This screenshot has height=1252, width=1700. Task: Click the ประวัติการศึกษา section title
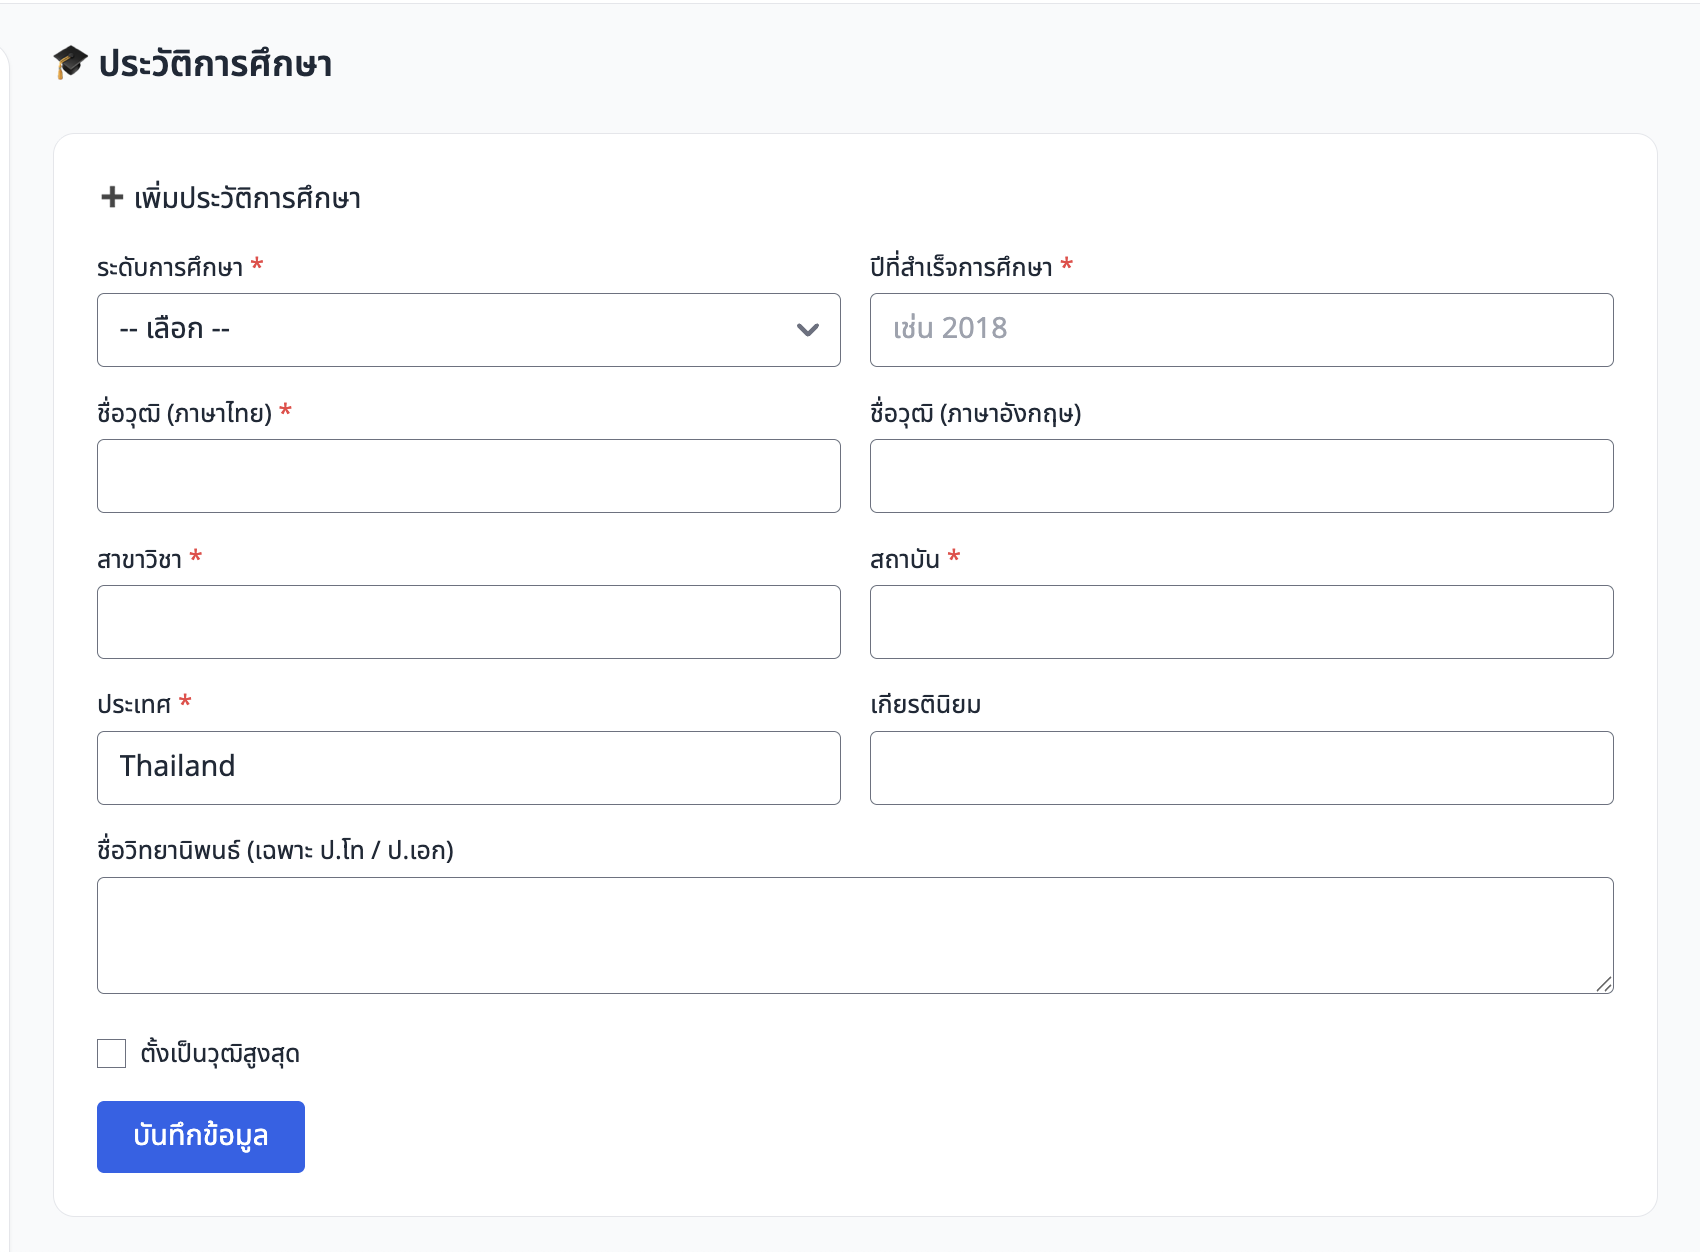tap(215, 64)
